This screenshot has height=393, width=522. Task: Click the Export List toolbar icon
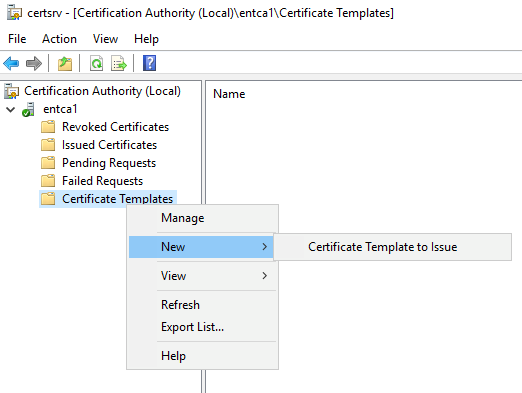click(x=119, y=63)
